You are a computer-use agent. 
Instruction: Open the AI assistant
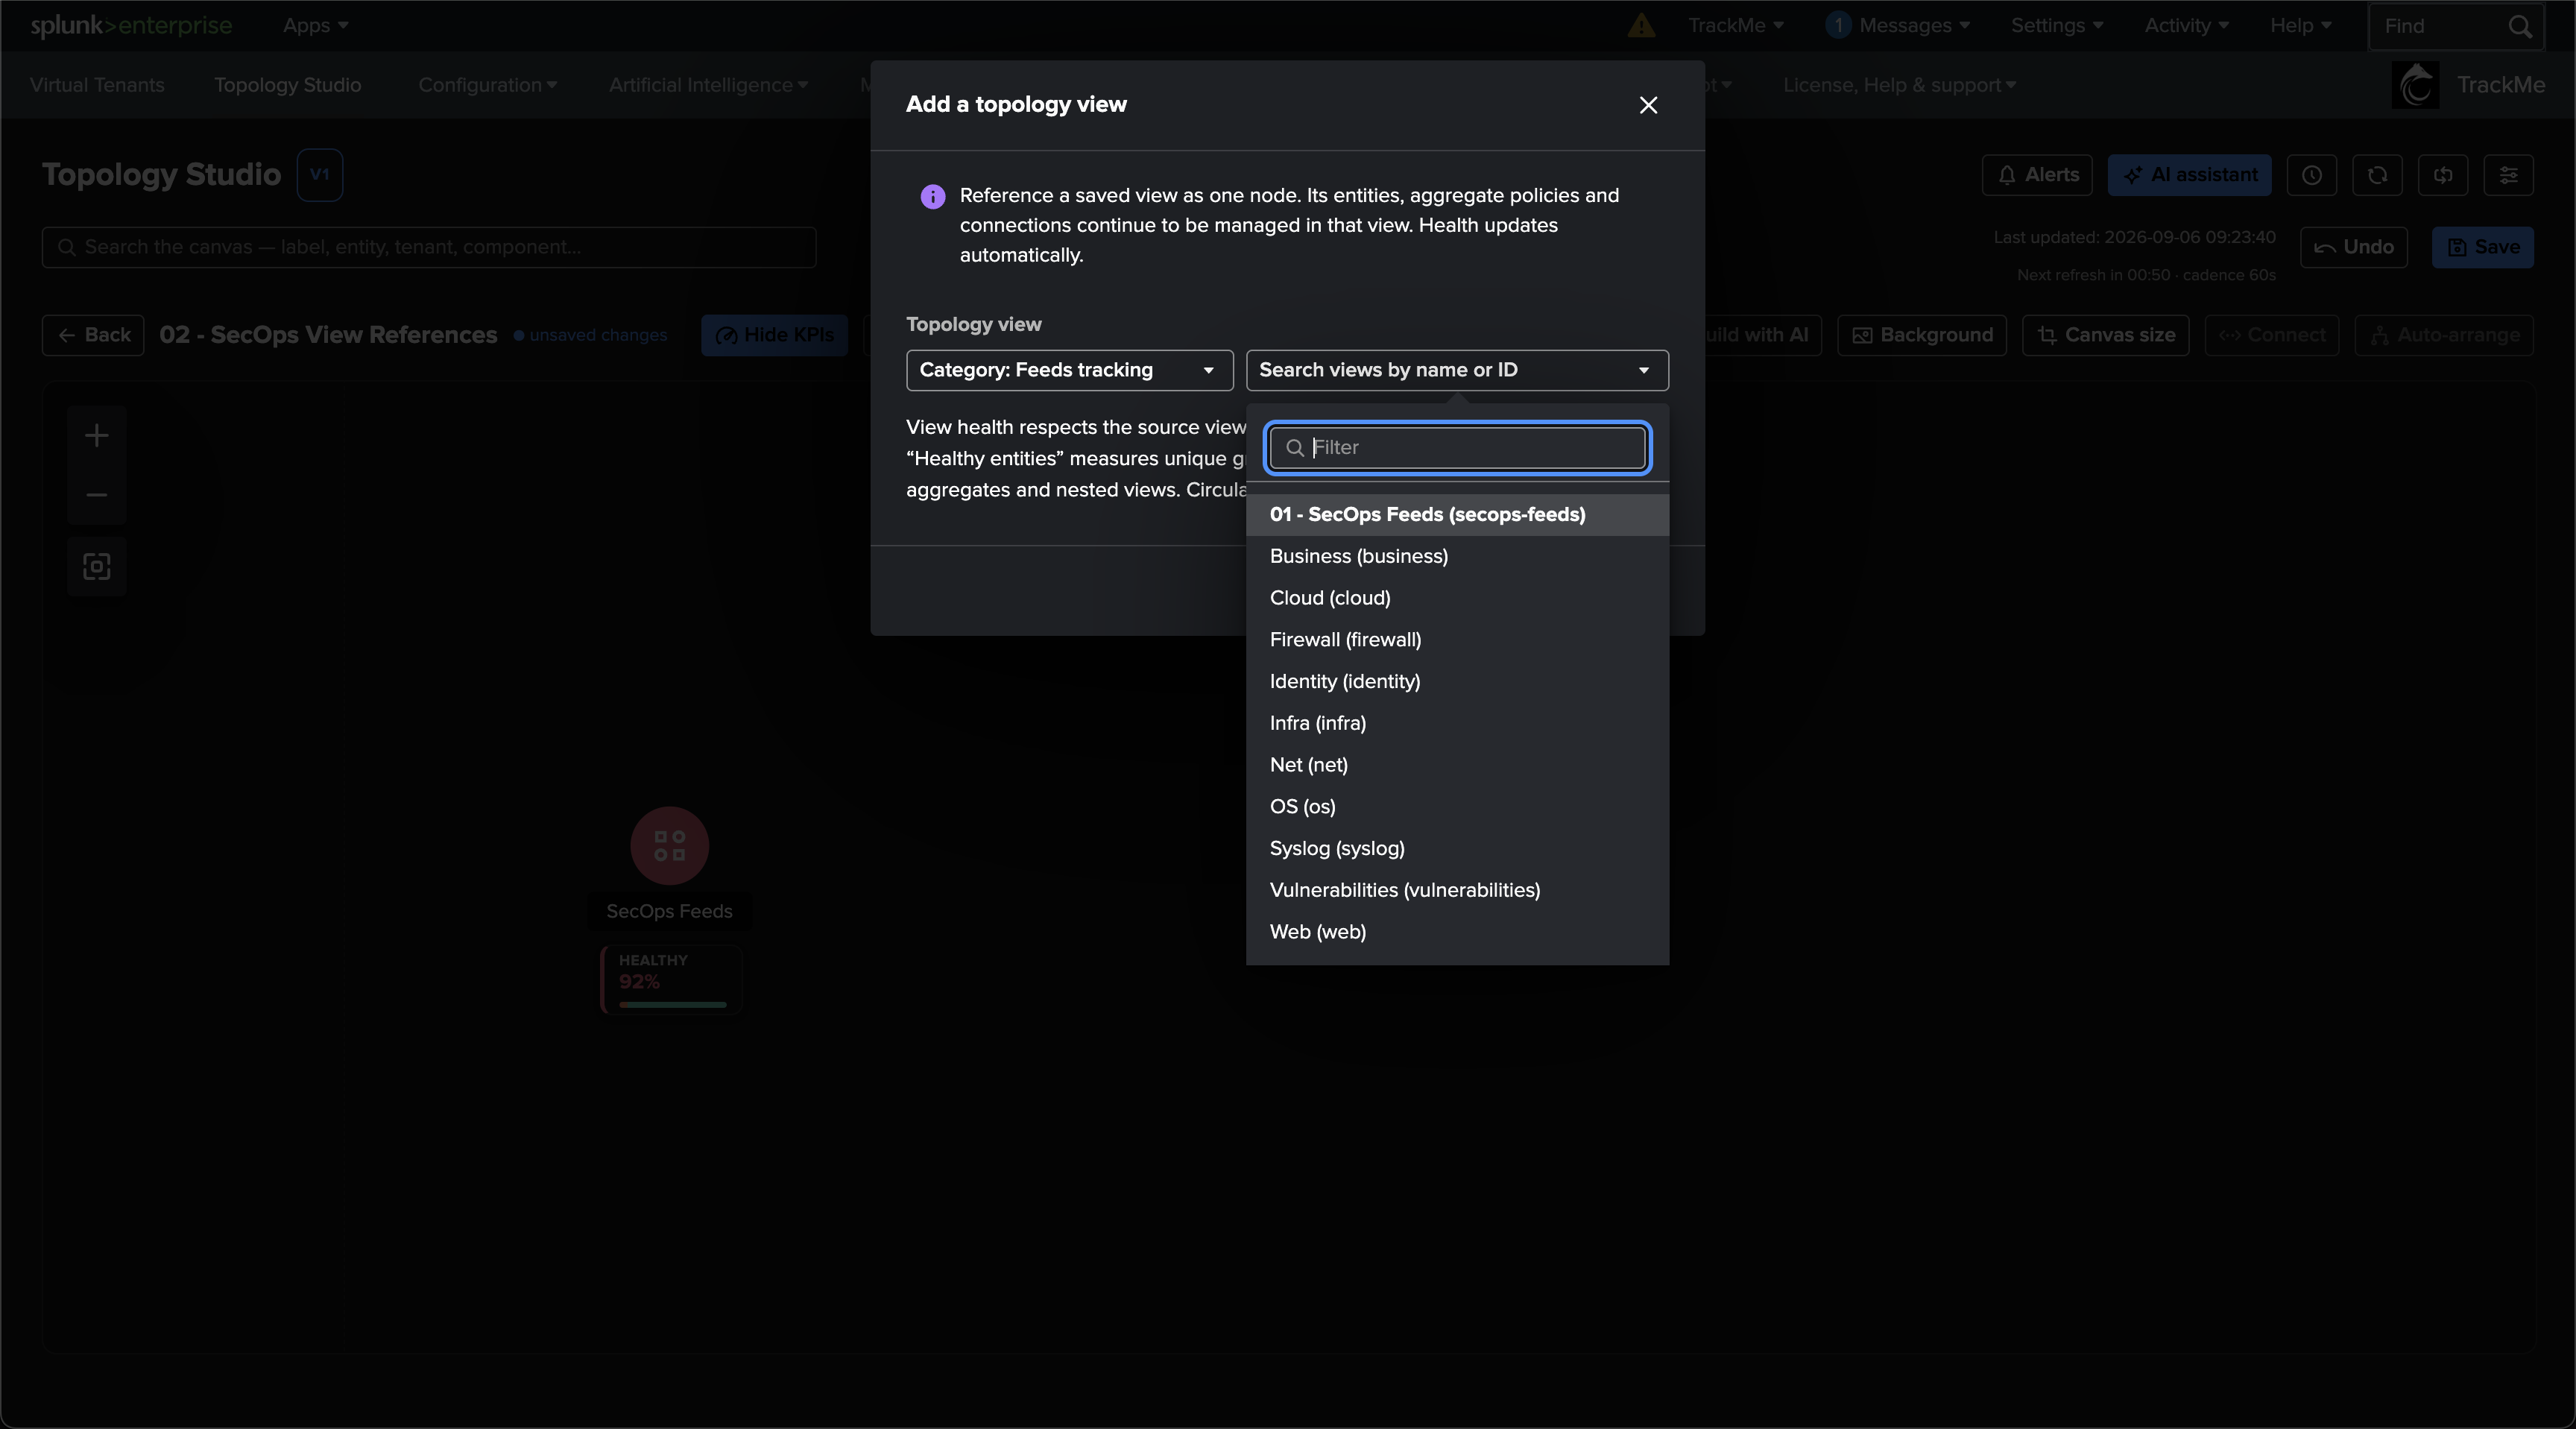click(2189, 175)
